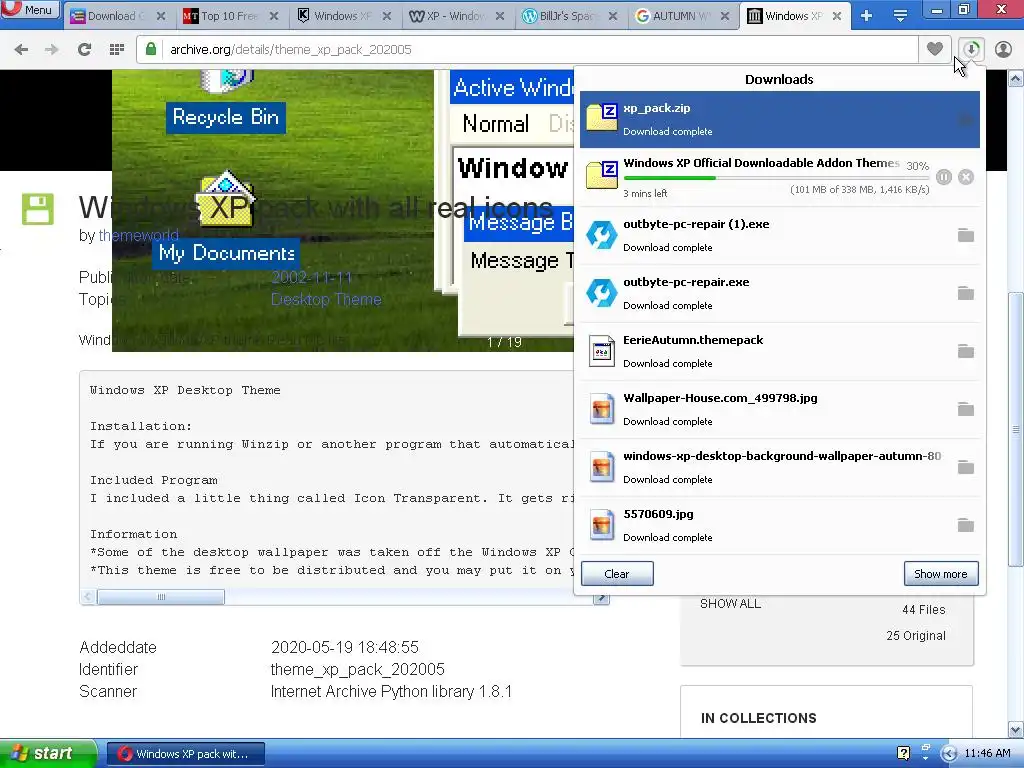This screenshot has height=768, width=1024.
Task: Open the Desktop Theme topic link
Action: (326, 300)
